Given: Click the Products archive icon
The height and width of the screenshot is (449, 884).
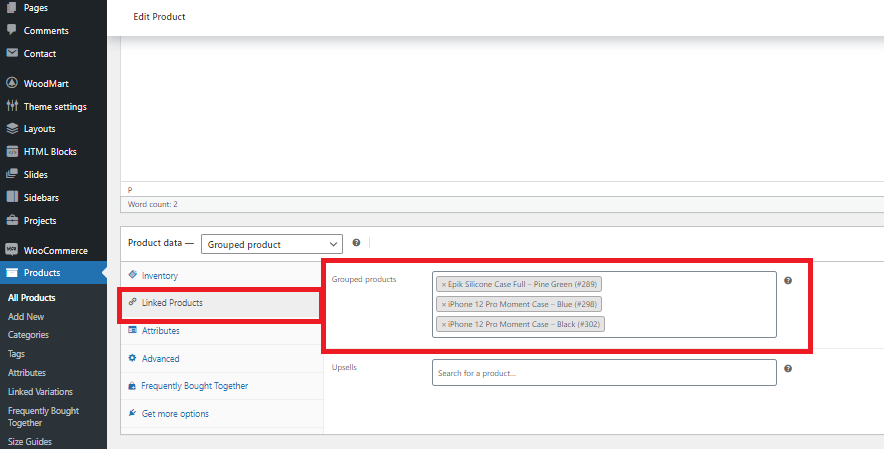Looking at the screenshot, I should 12,272.
